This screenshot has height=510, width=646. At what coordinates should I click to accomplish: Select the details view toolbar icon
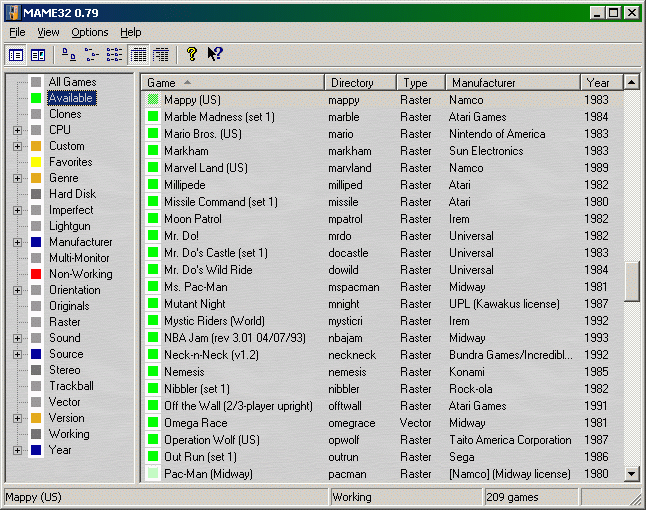[139, 55]
